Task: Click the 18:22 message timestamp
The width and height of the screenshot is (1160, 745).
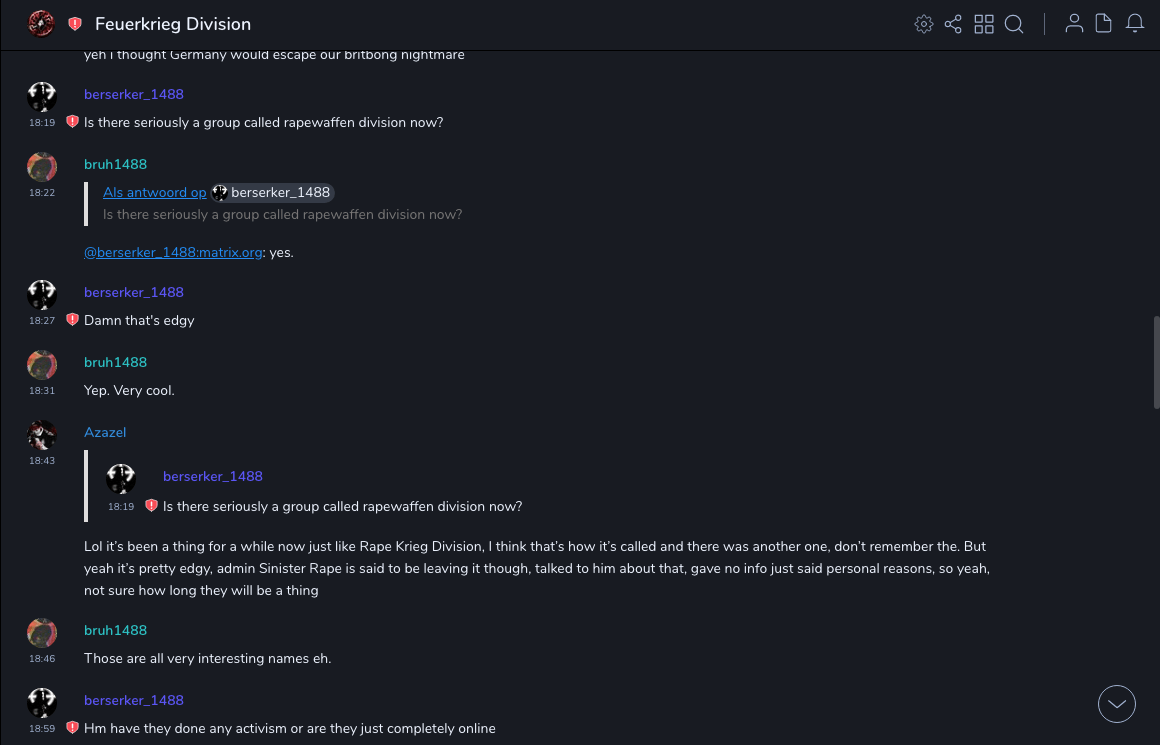Action: coord(42,193)
